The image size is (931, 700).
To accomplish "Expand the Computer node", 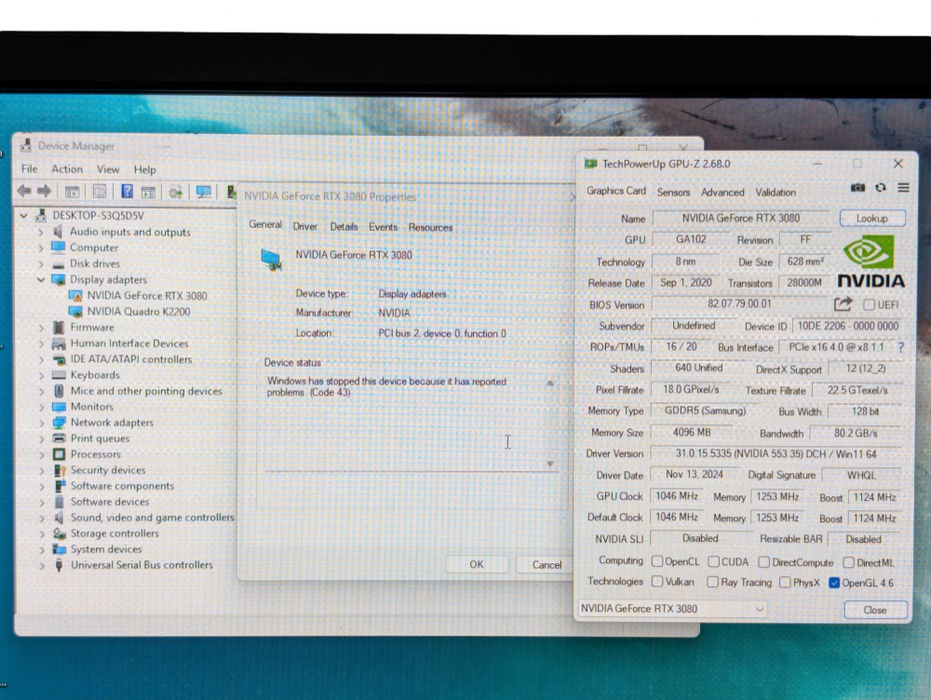I will tap(41, 248).
